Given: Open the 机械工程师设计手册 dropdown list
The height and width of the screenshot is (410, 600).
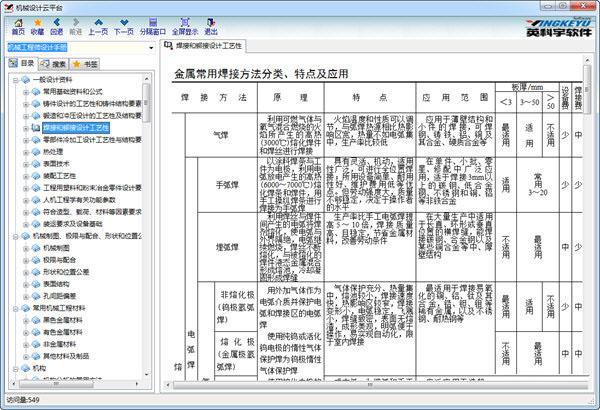Looking at the screenshot, I should click(152, 46).
